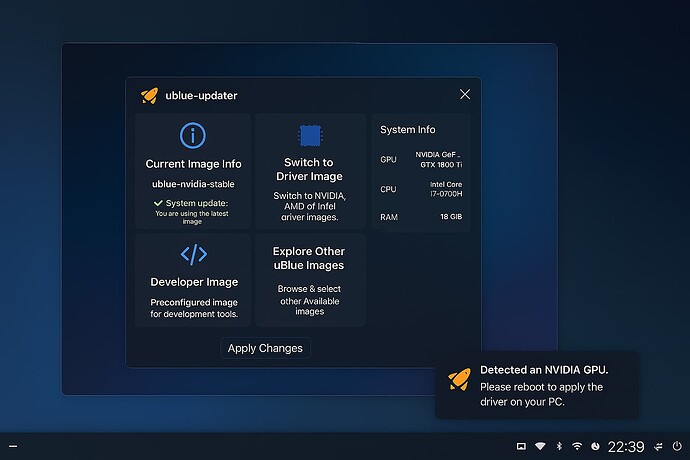This screenshot has height=460, width=690.
Task: Click the blue chip icon
Action: 310,136
